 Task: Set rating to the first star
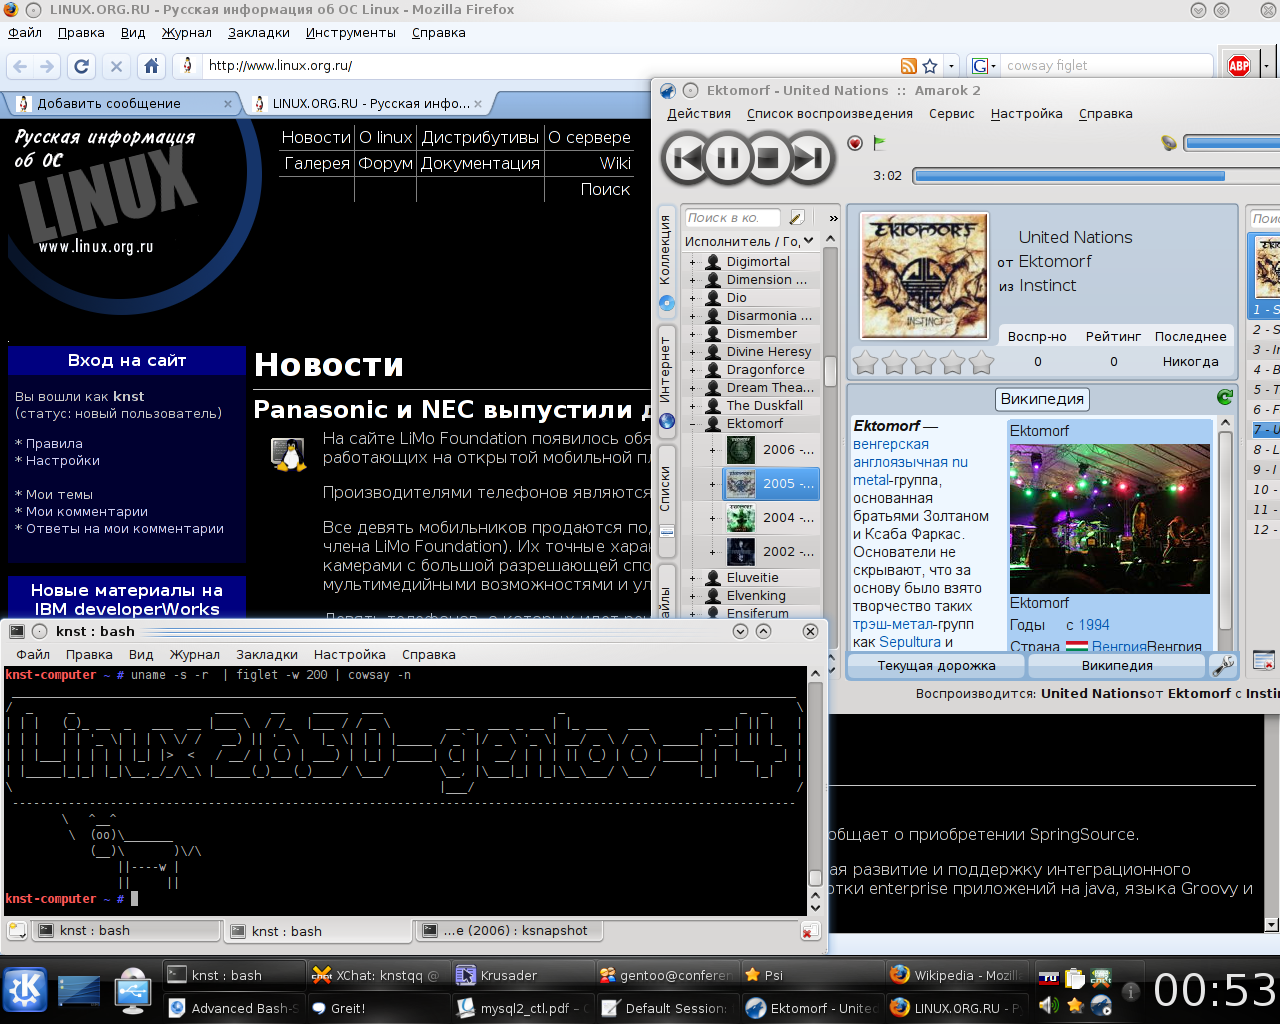(865, 362)
